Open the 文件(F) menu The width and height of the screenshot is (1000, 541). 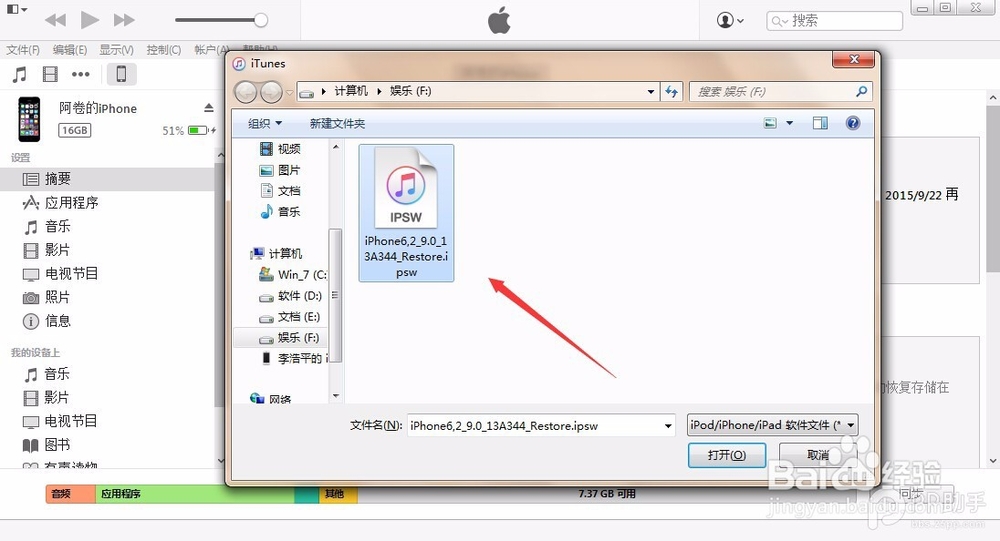23,50
